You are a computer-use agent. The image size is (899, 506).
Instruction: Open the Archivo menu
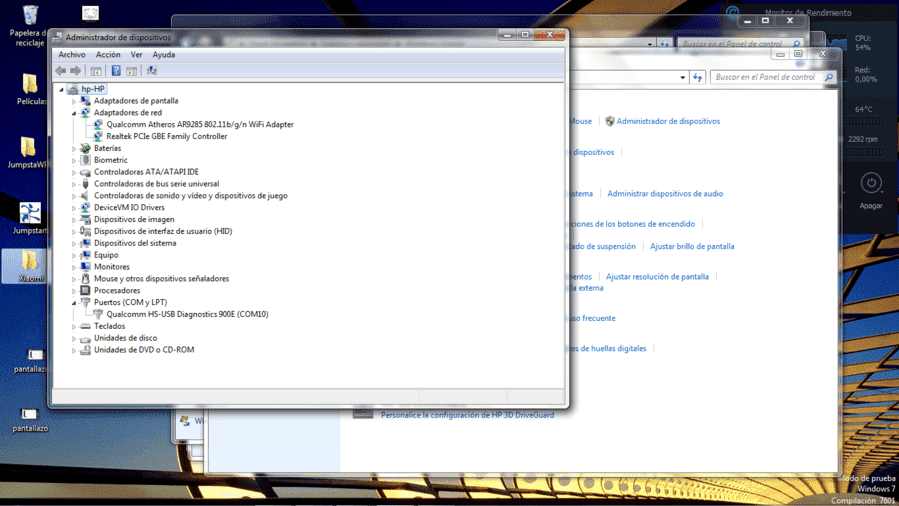[72, 55]
